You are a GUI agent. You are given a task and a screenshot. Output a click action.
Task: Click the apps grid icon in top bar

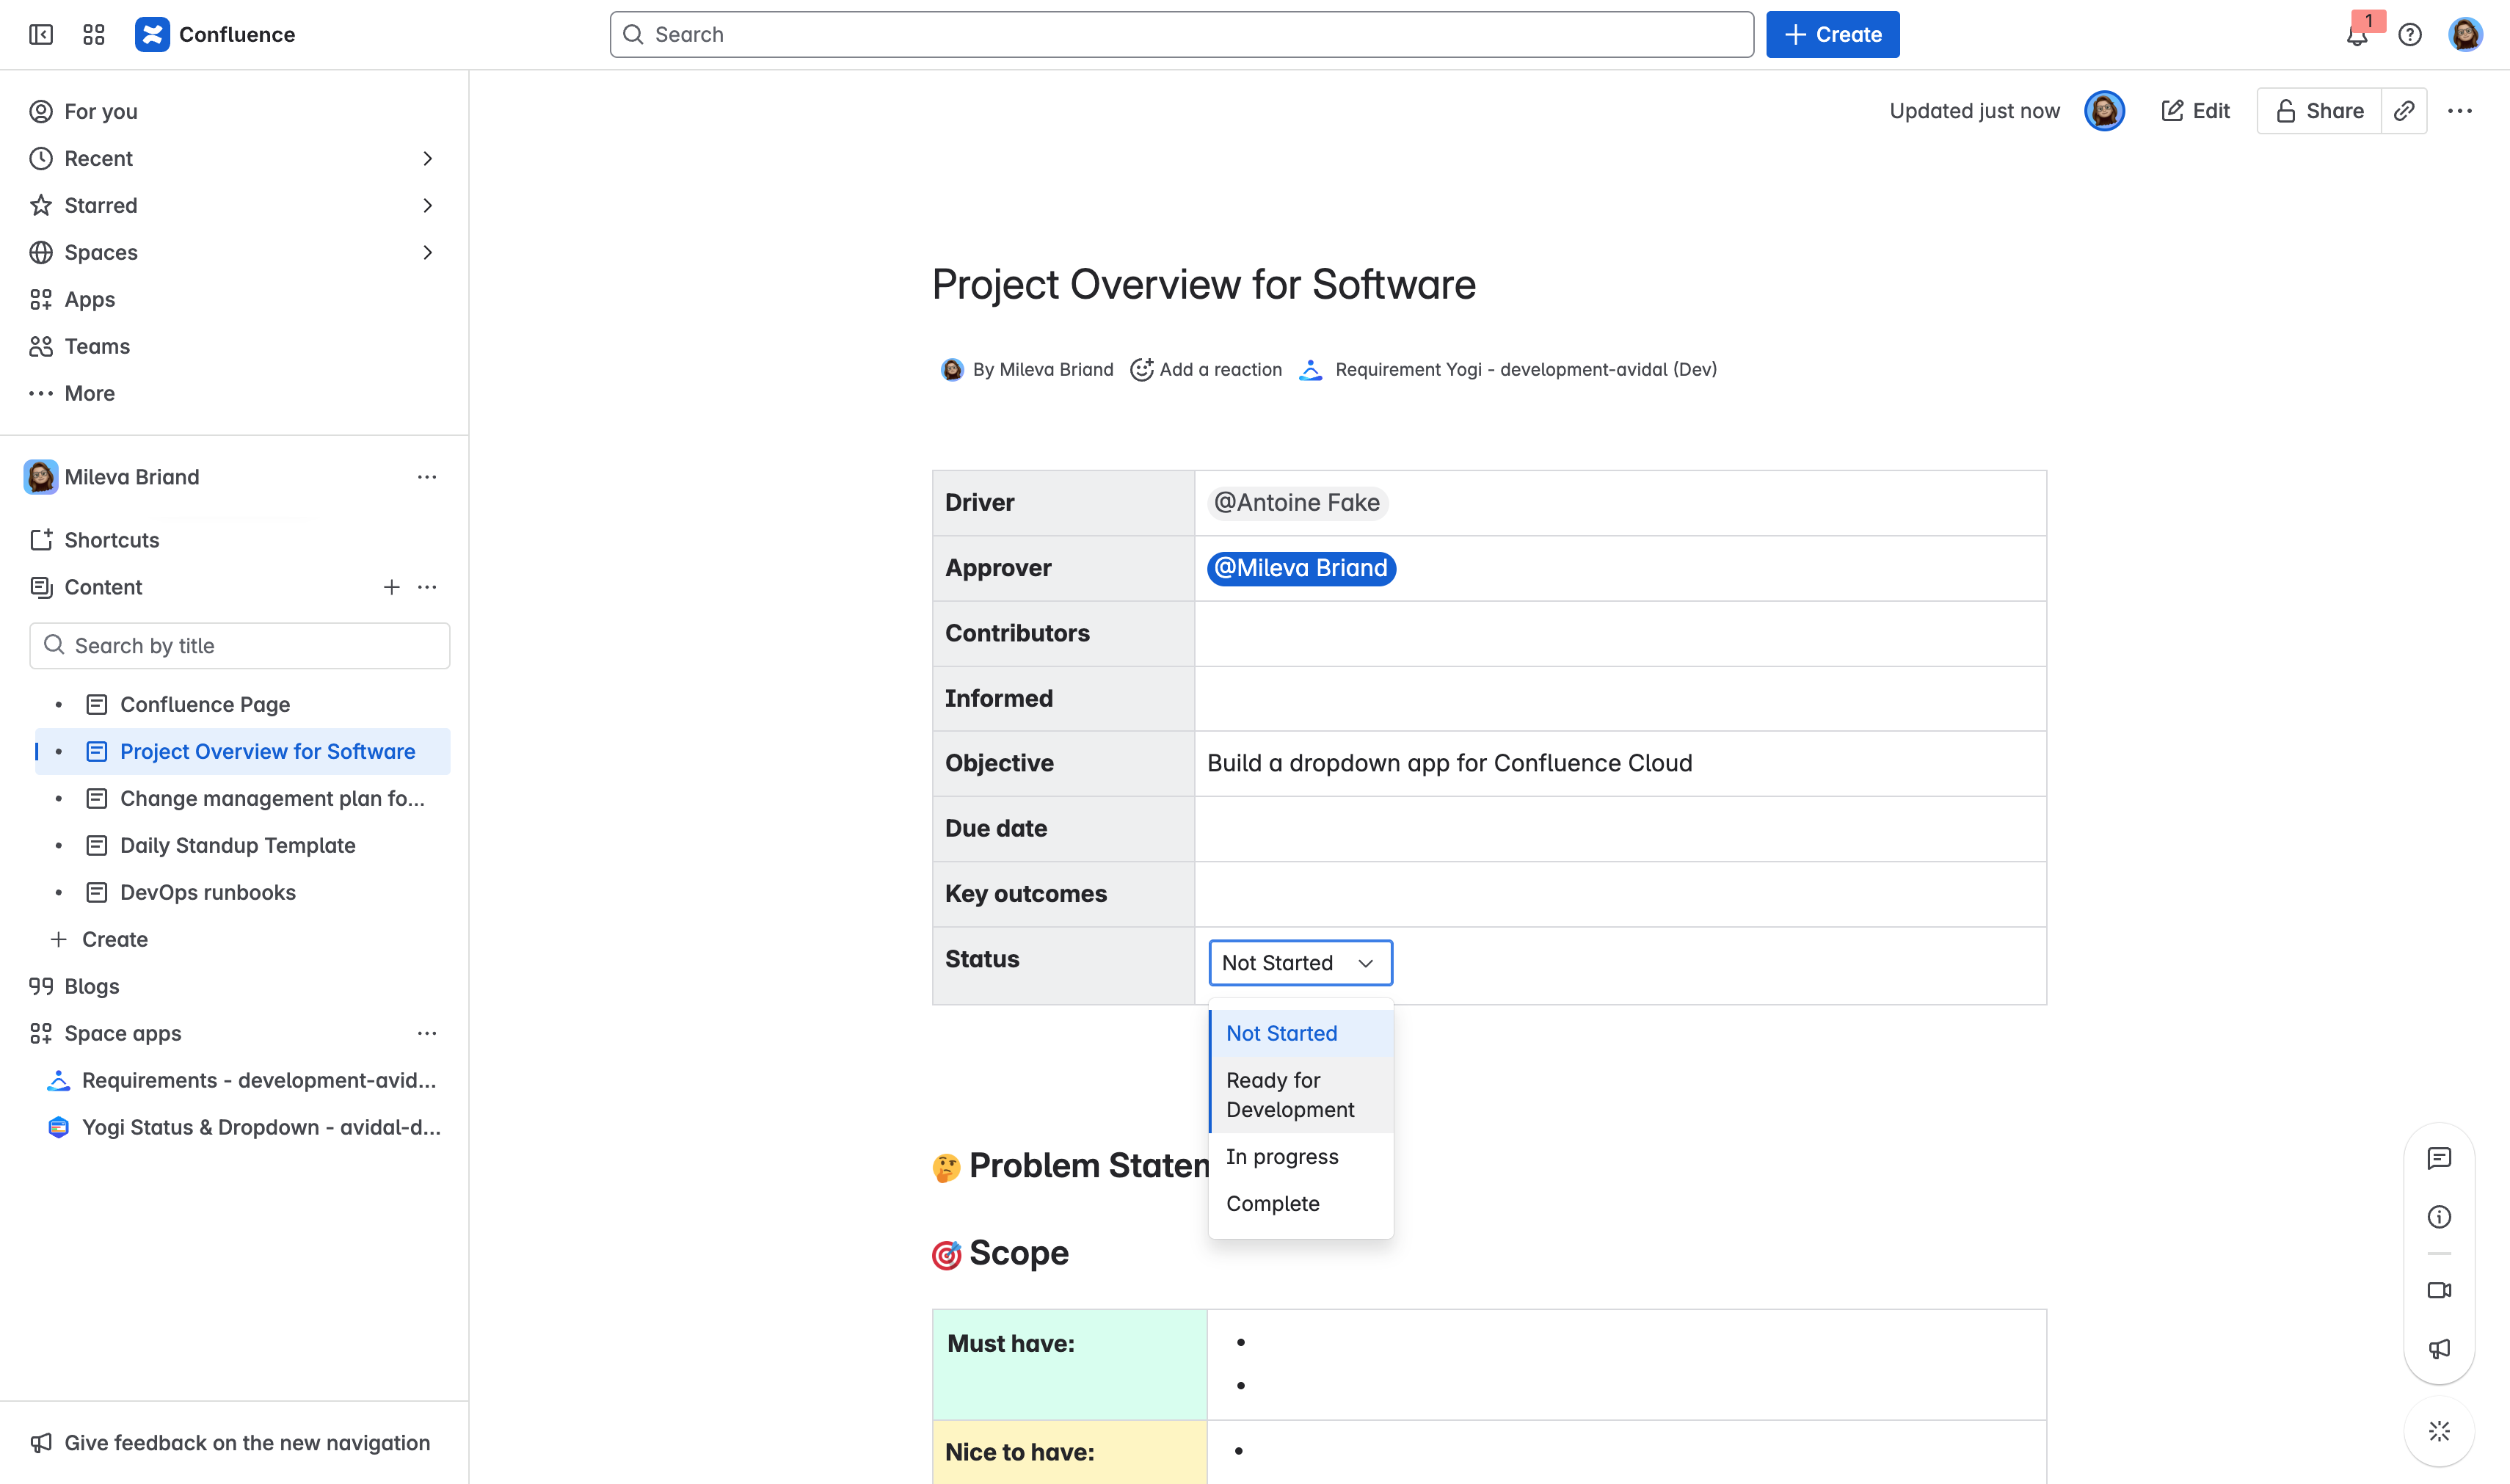pos(93,34)
